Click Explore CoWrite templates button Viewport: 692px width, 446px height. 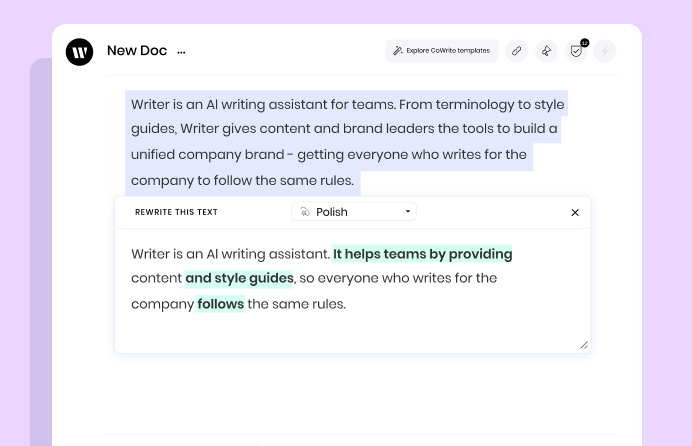(442, 51)
